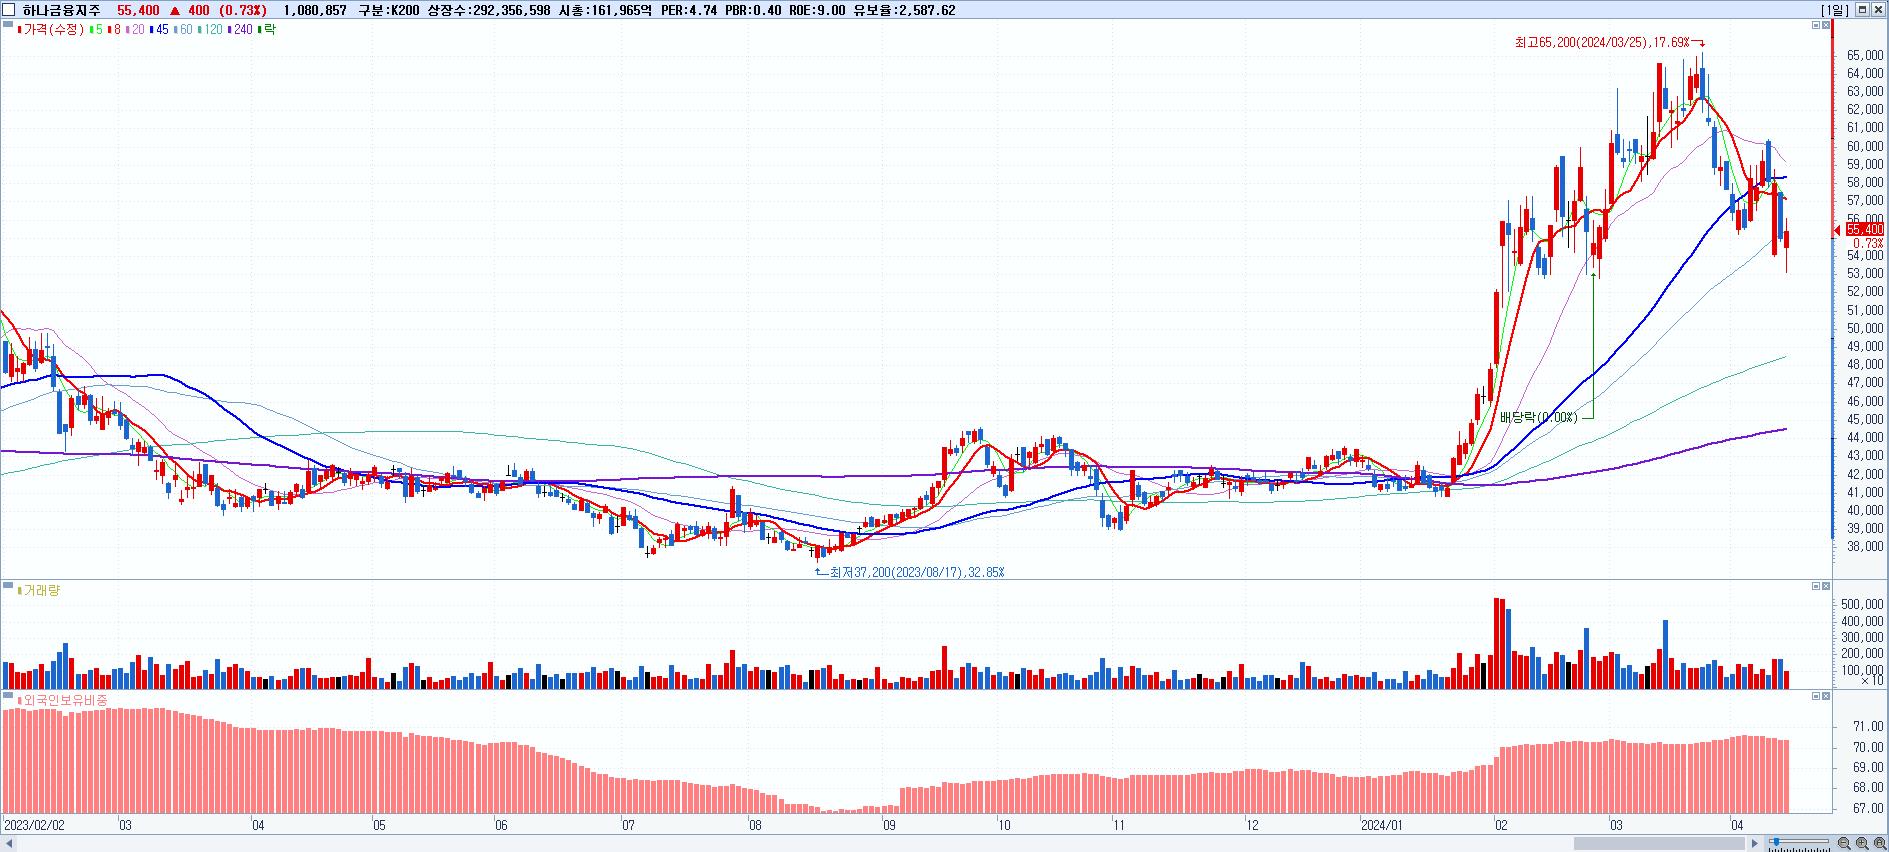Toggle the 120-day moving average legend

coord(210,29)
